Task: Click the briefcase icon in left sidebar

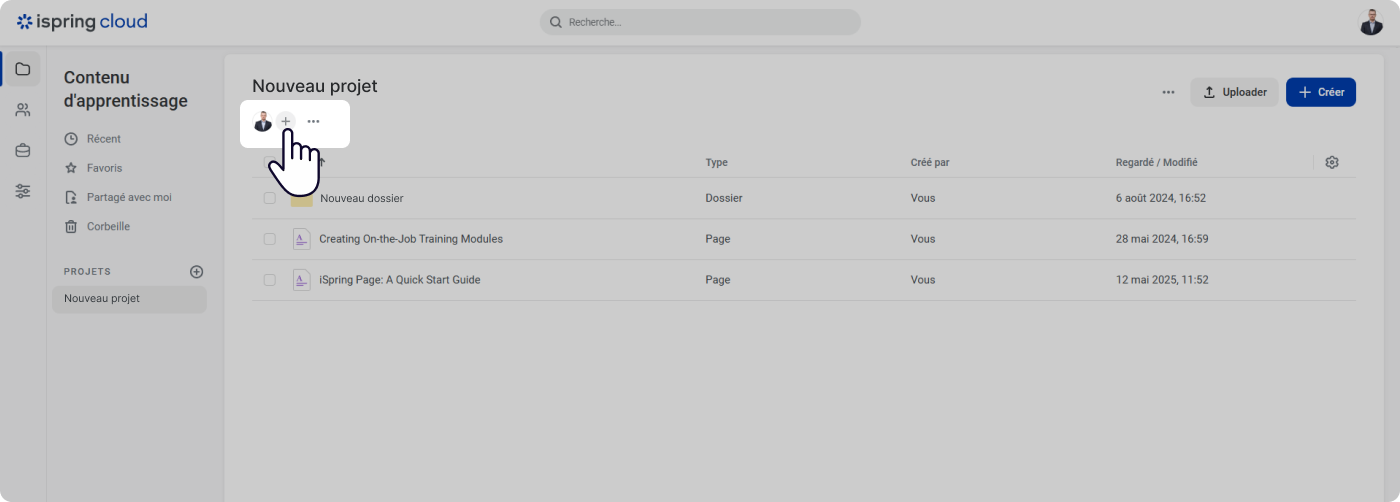Action: [x=22, y=151]
